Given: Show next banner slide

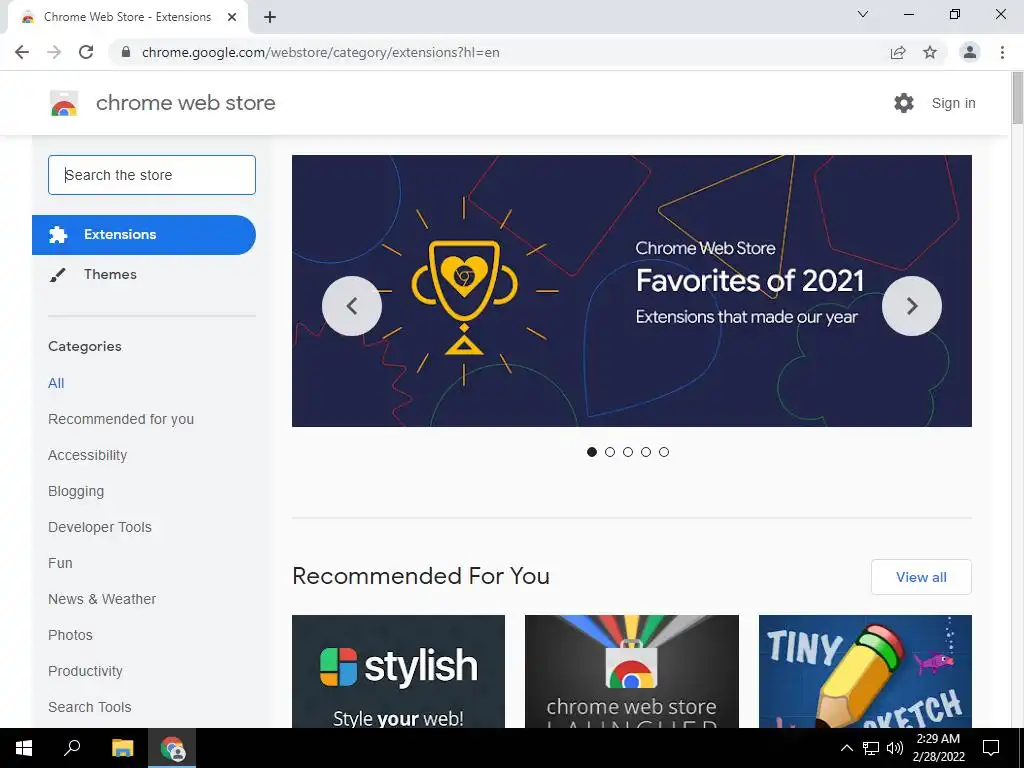Looking at the screenshot, I should pyautogui.click(x=912, y=306).
